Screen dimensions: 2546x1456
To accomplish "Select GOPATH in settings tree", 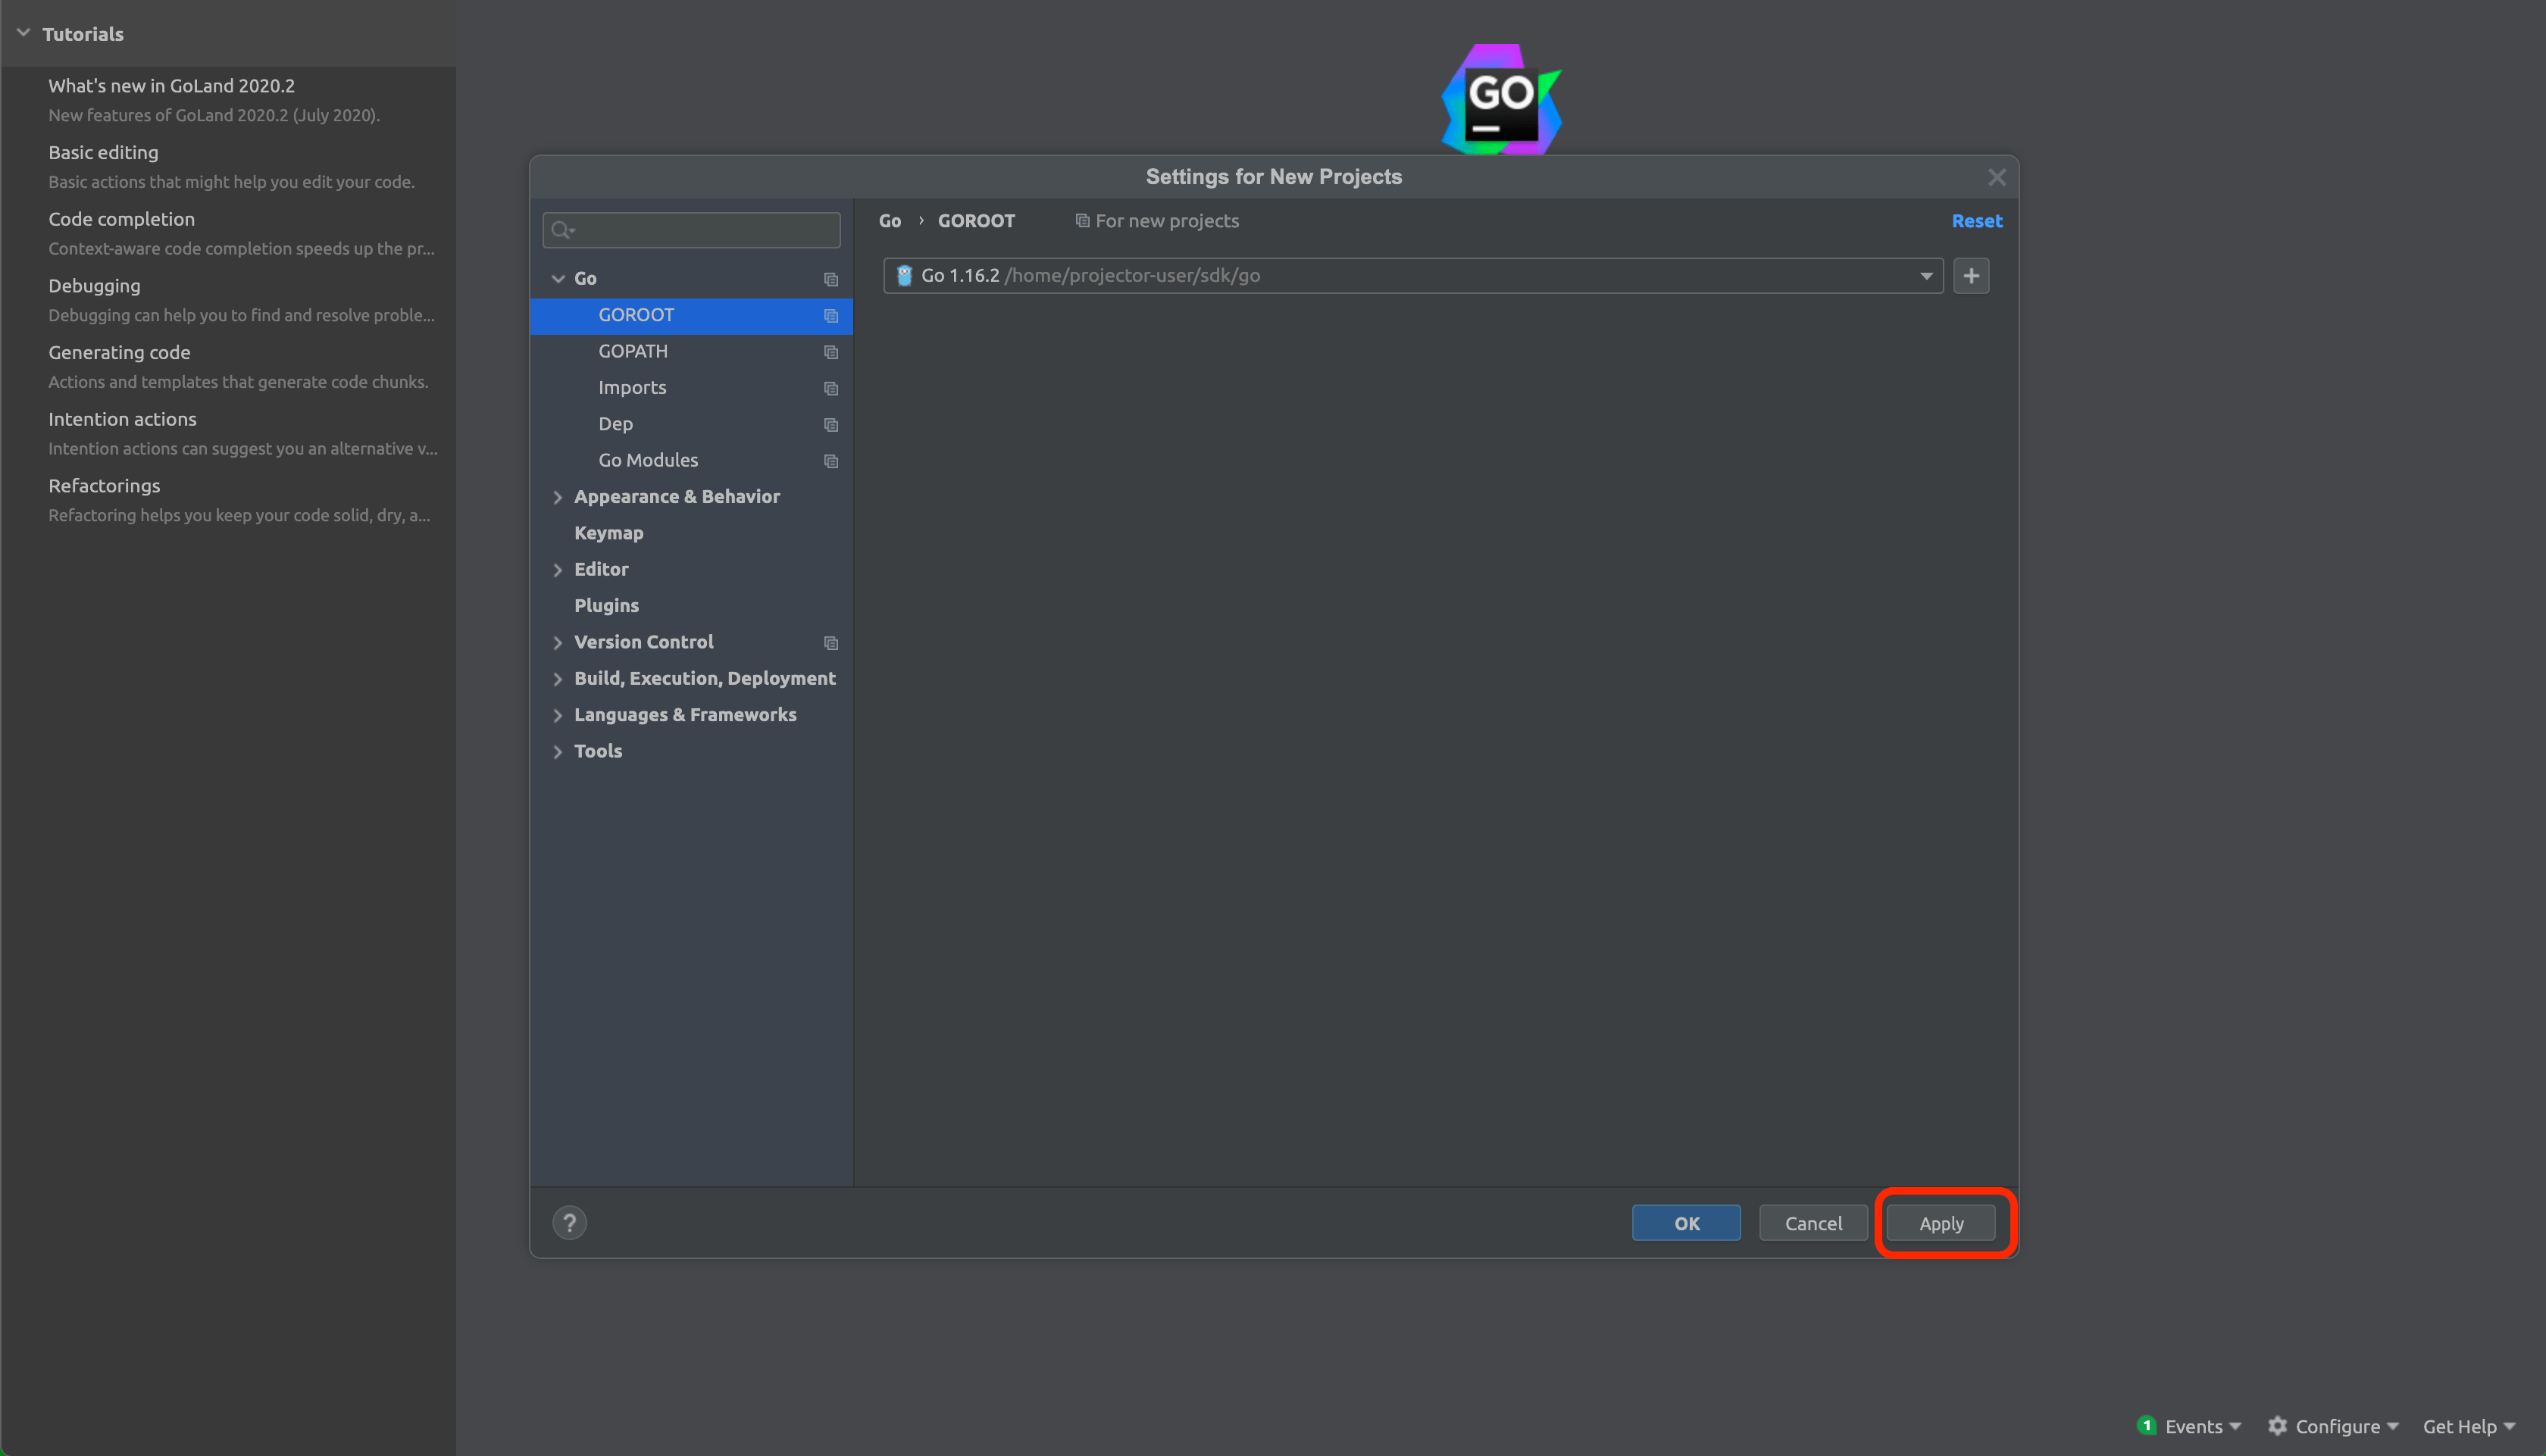I will pos(691,352).
